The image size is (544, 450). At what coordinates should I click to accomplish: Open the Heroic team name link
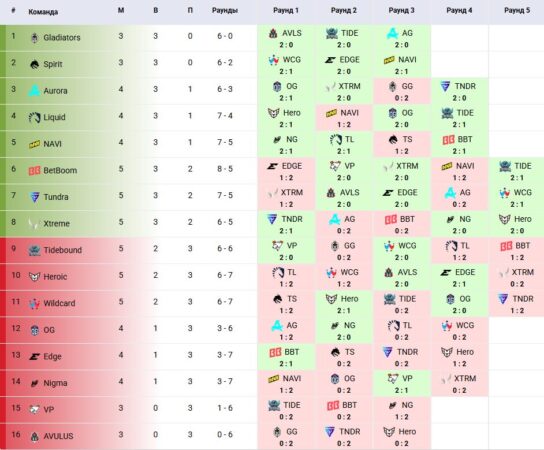55,277
